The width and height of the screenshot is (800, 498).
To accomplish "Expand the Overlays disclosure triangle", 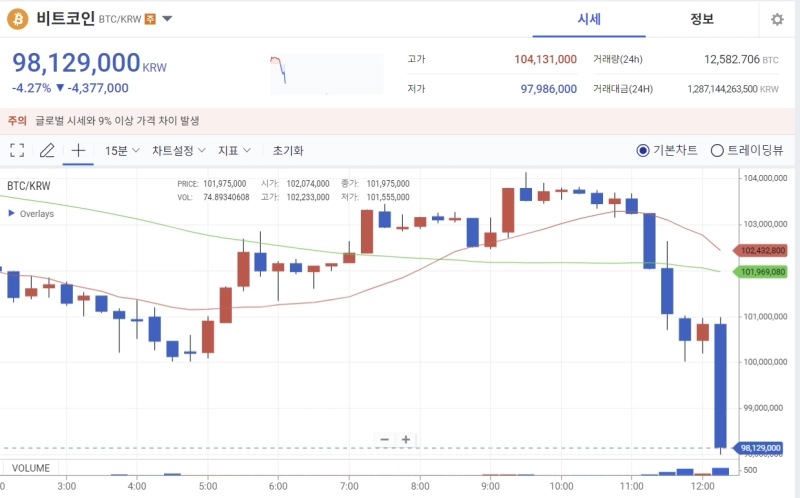I will click(11, 213).
